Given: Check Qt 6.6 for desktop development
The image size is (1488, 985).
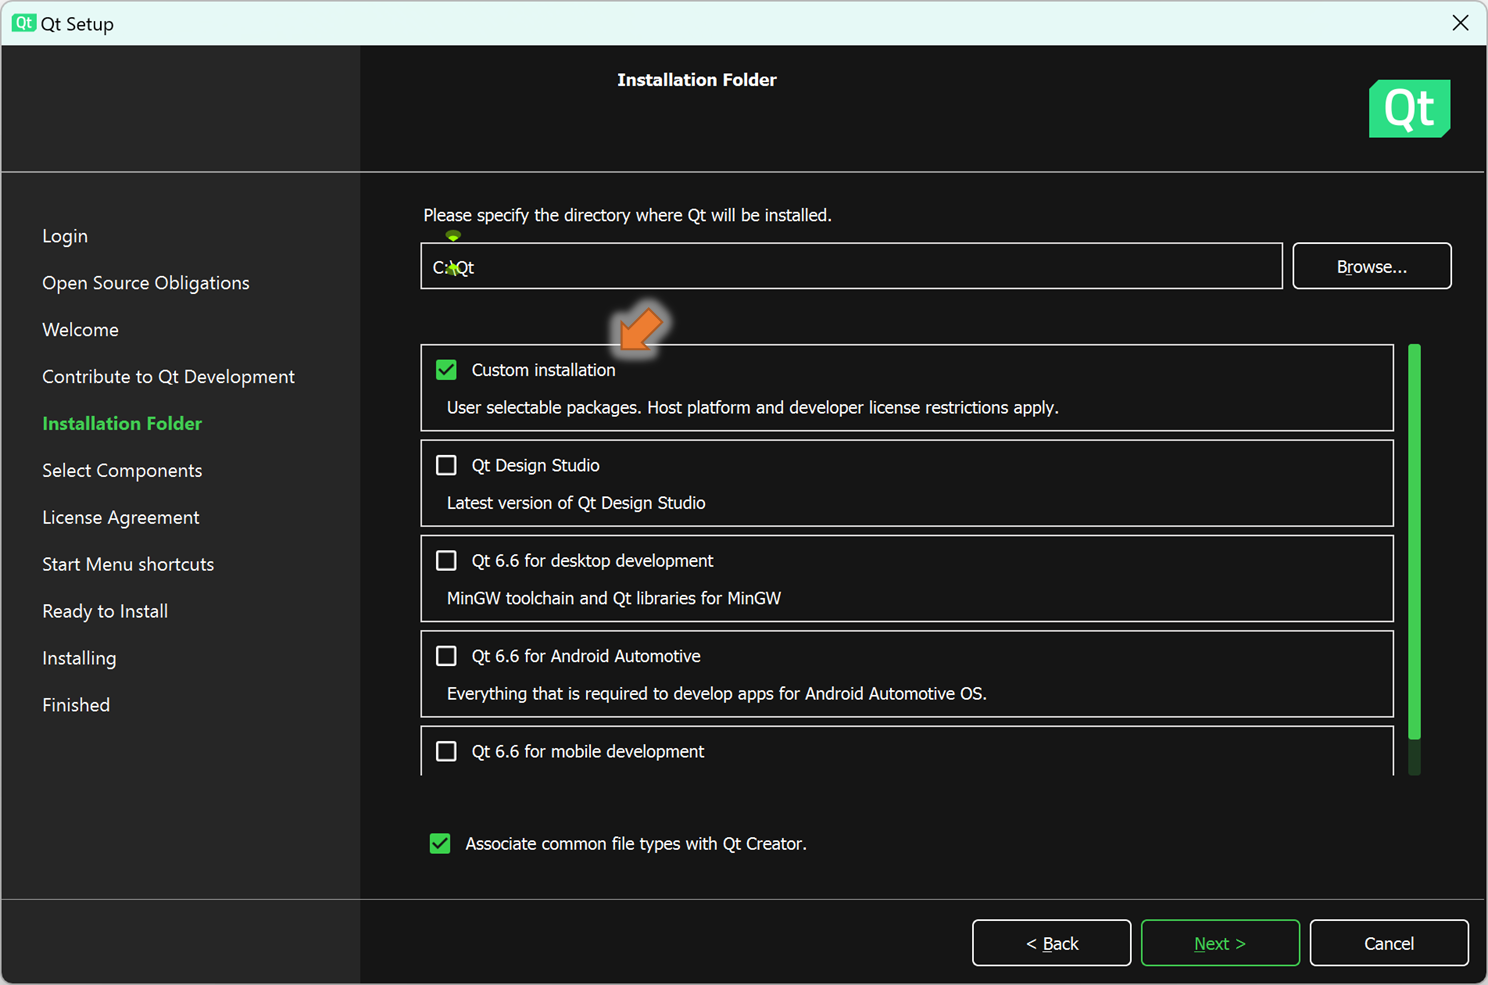Looking at the screenshot, I should click(x=446, y=560).
